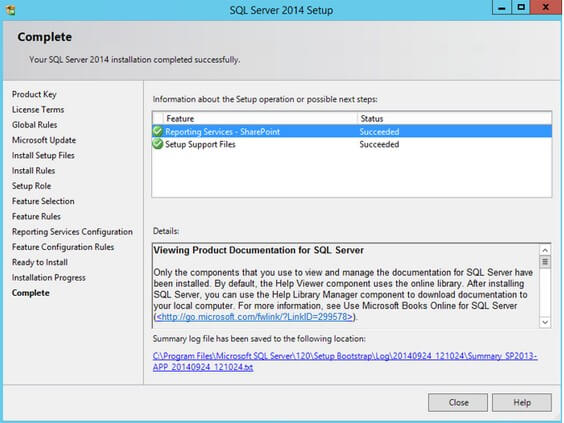Click the License Terms step
Image resolution: width=564 pixels, height=423 pixels.
38,109
